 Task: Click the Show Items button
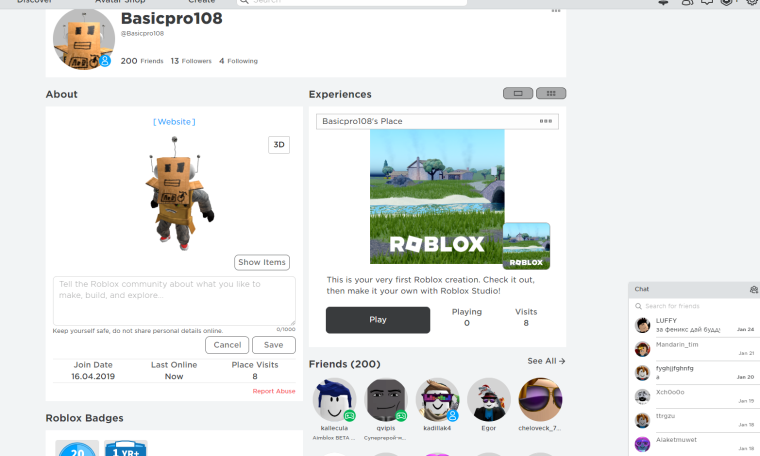262,262
